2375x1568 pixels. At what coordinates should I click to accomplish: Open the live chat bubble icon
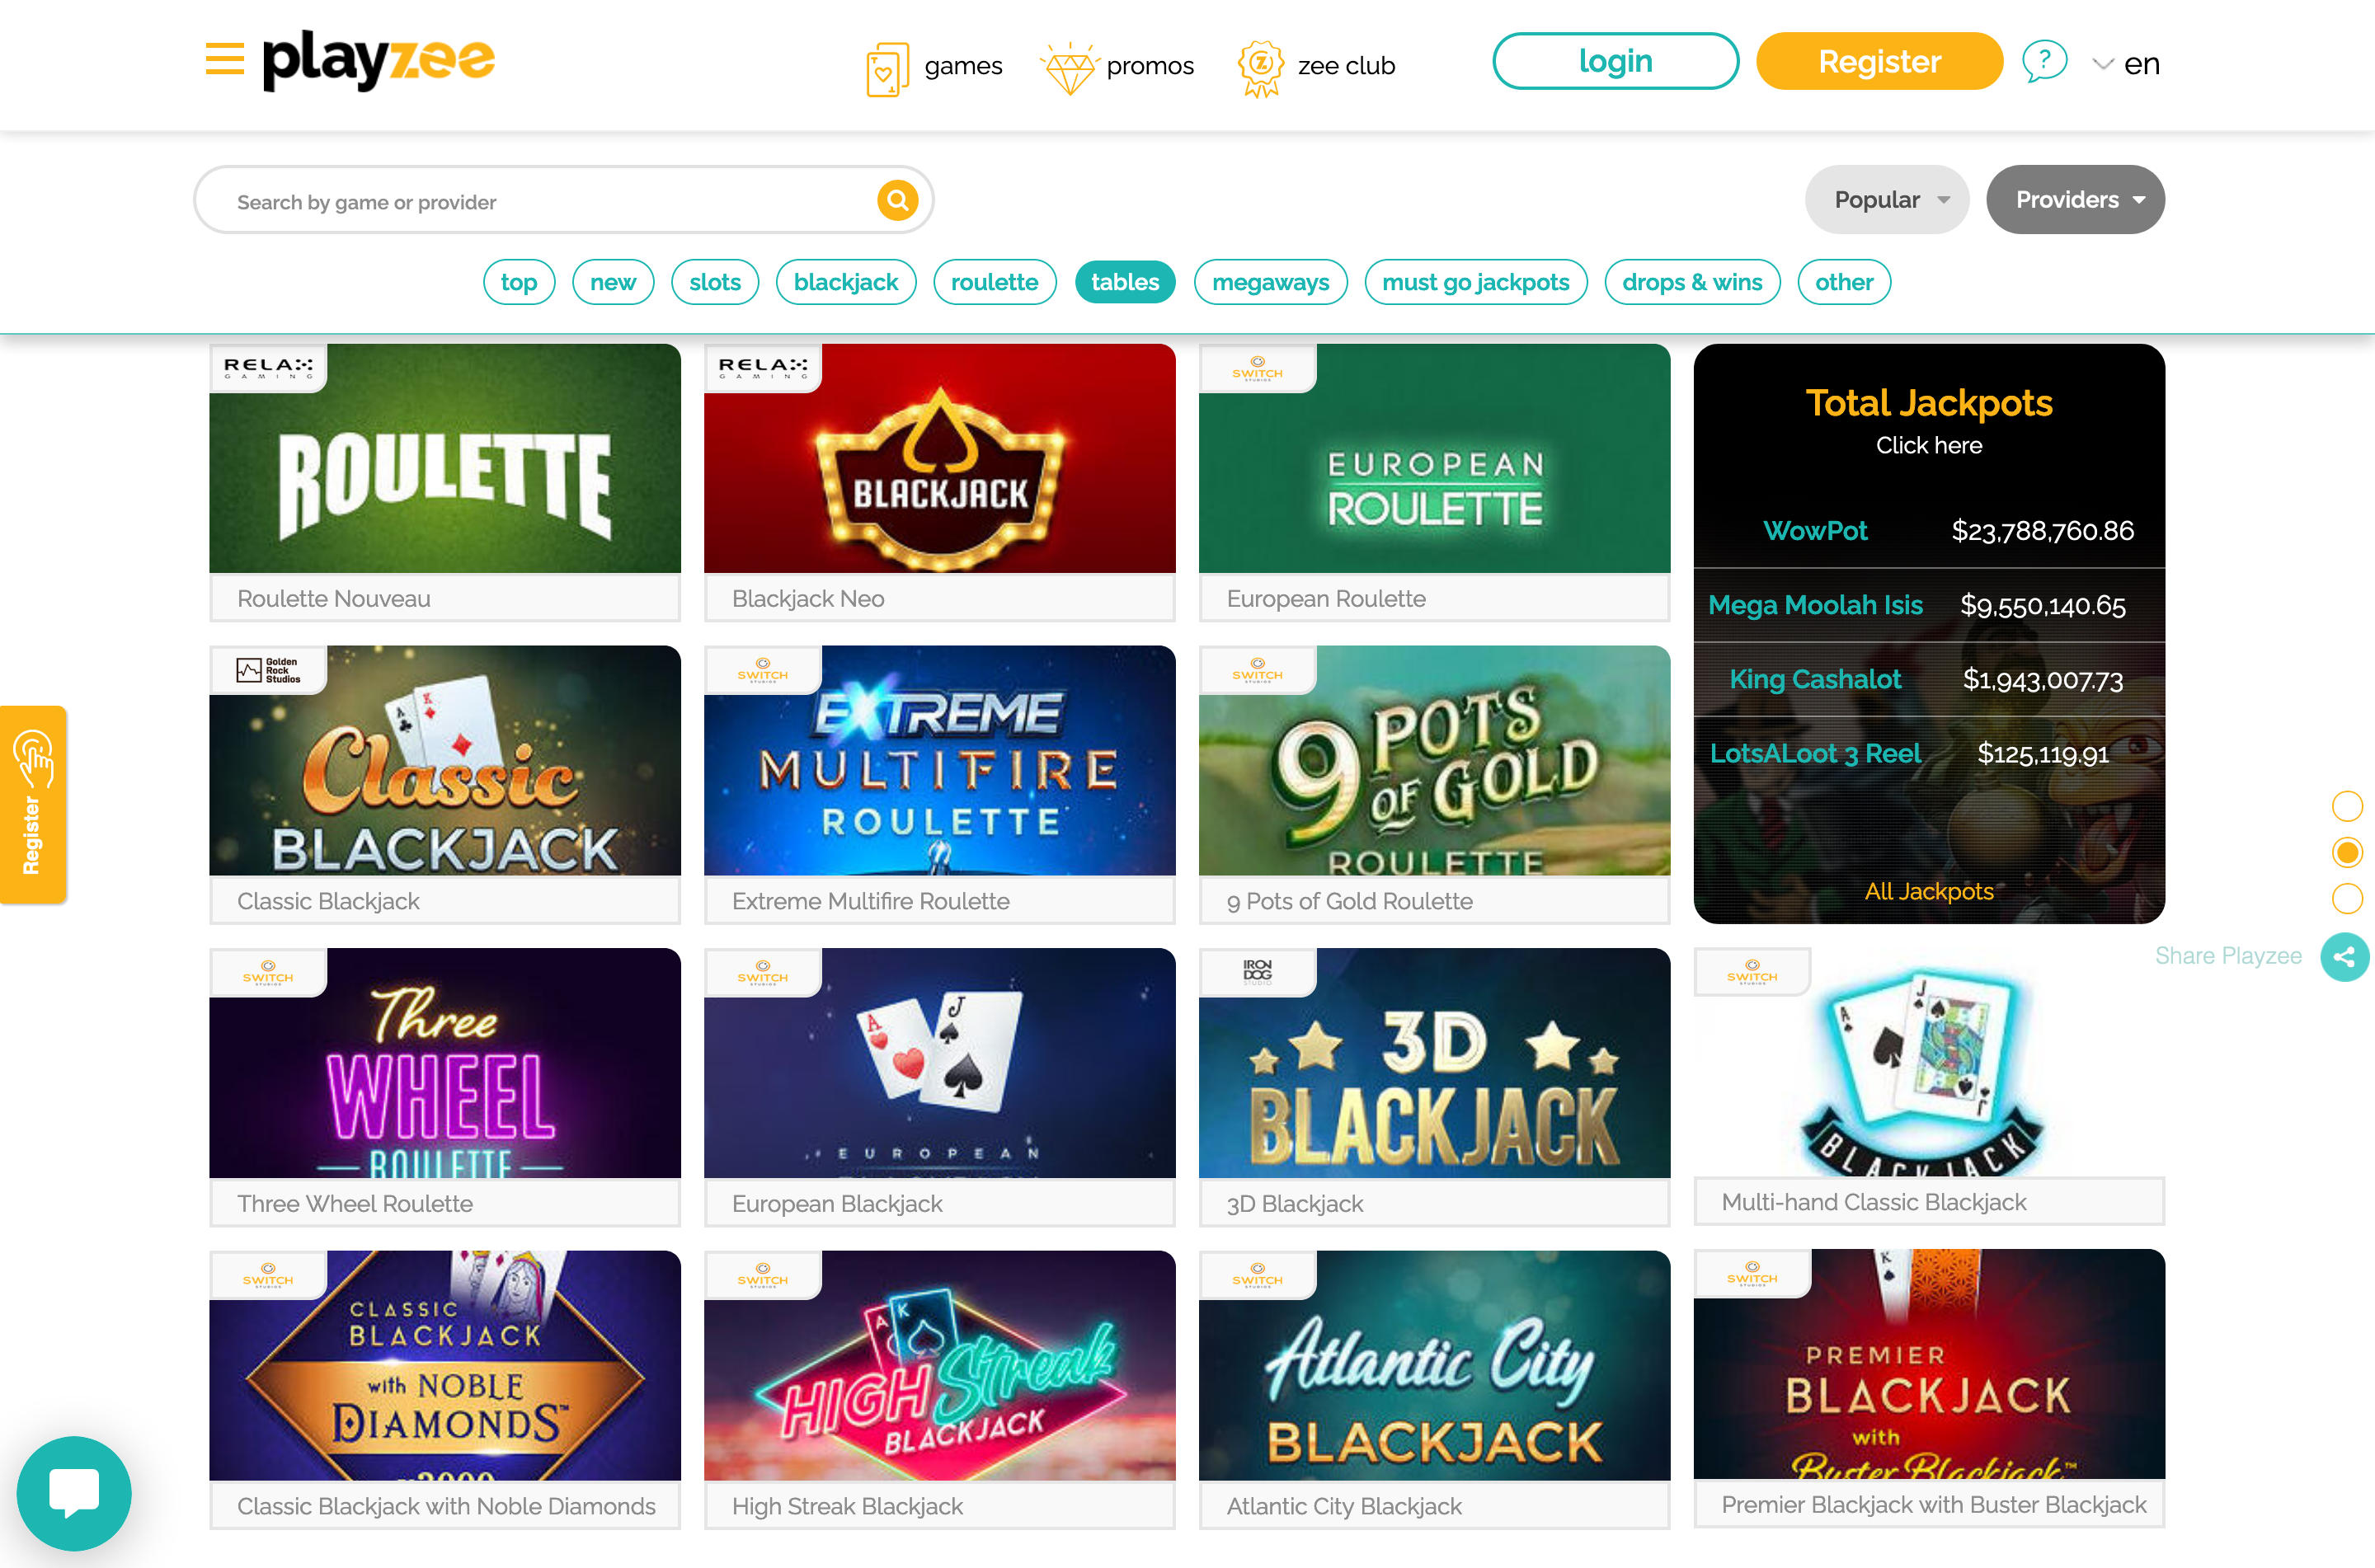(x=74, y=1493)
